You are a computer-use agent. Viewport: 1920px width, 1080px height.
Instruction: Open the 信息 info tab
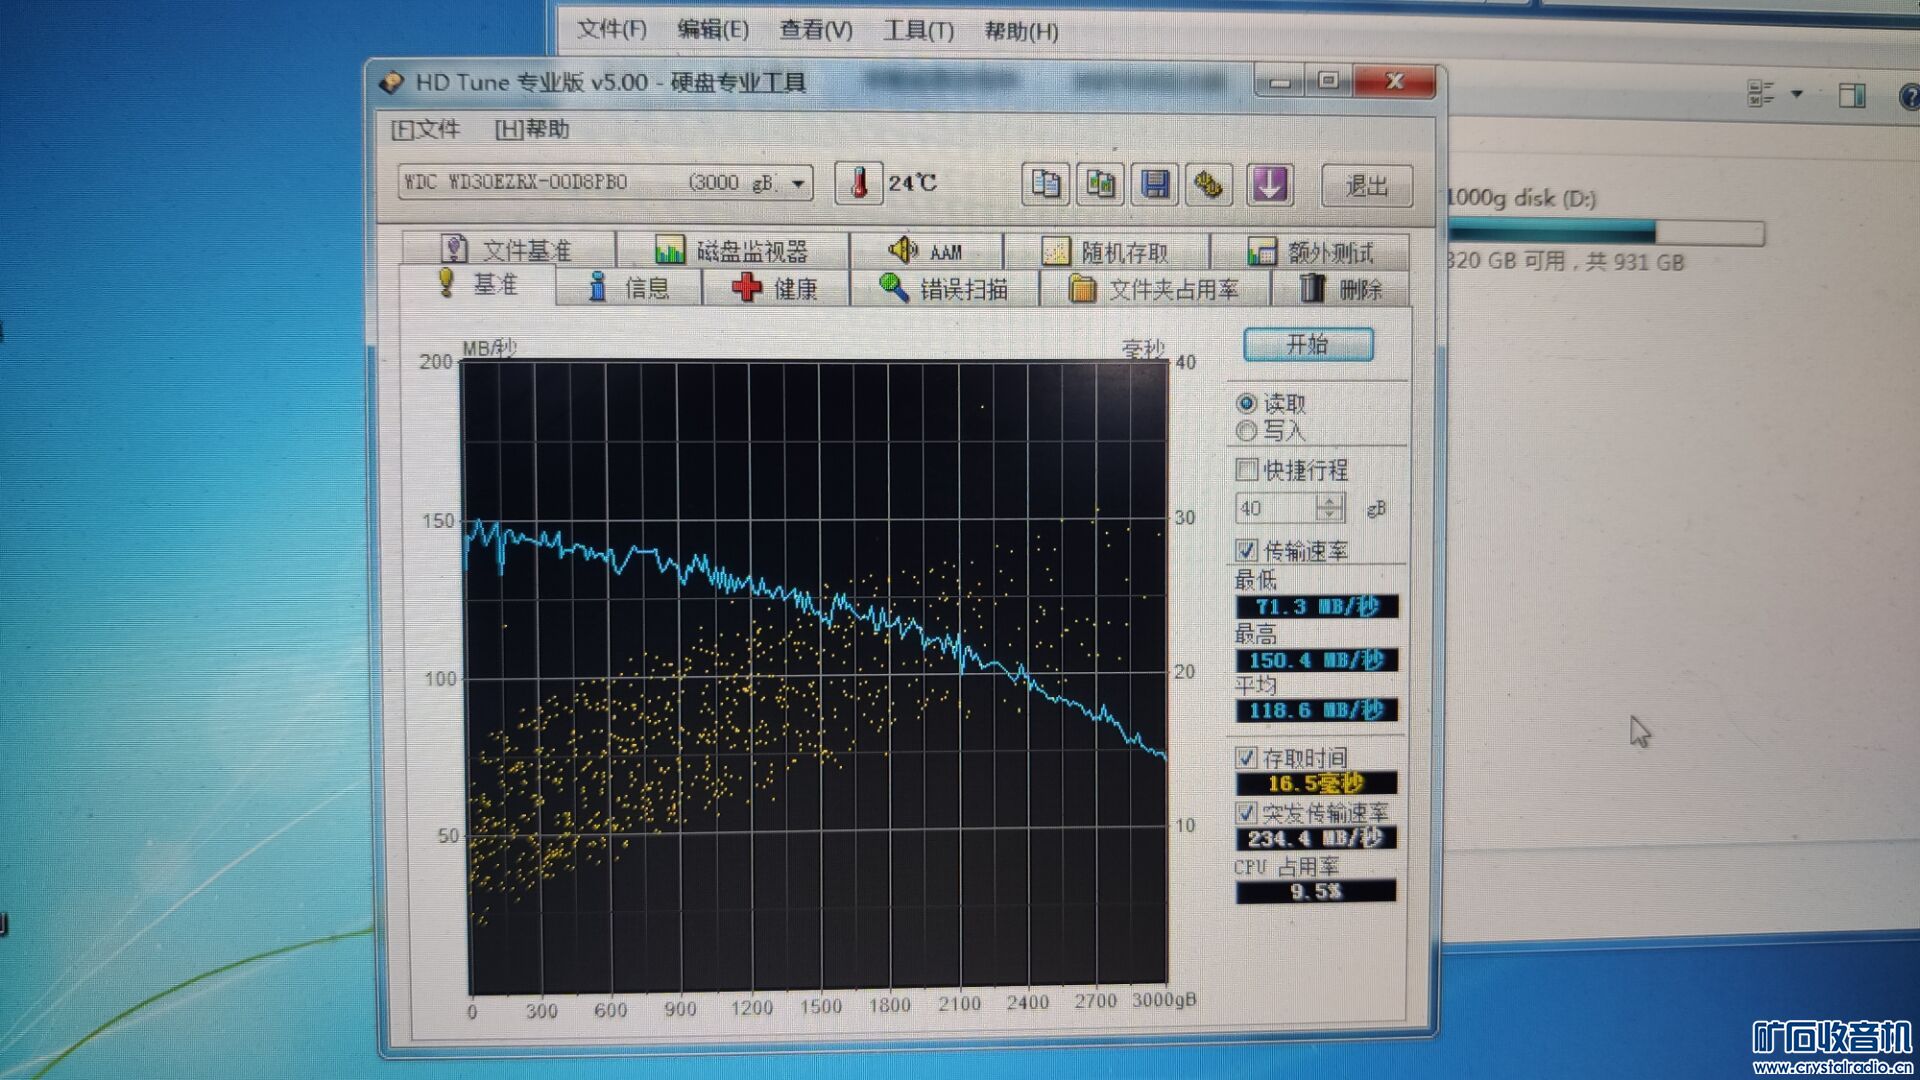point(629,288)
